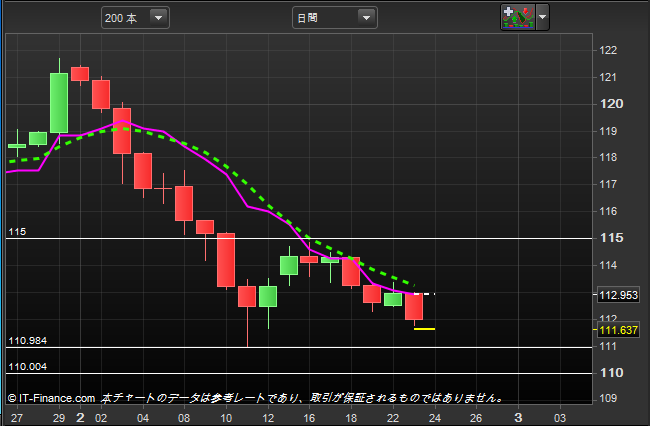Screen dimensions: 650x426
Task: Open the 日間 timeframe dropdown
Action: 335,18
